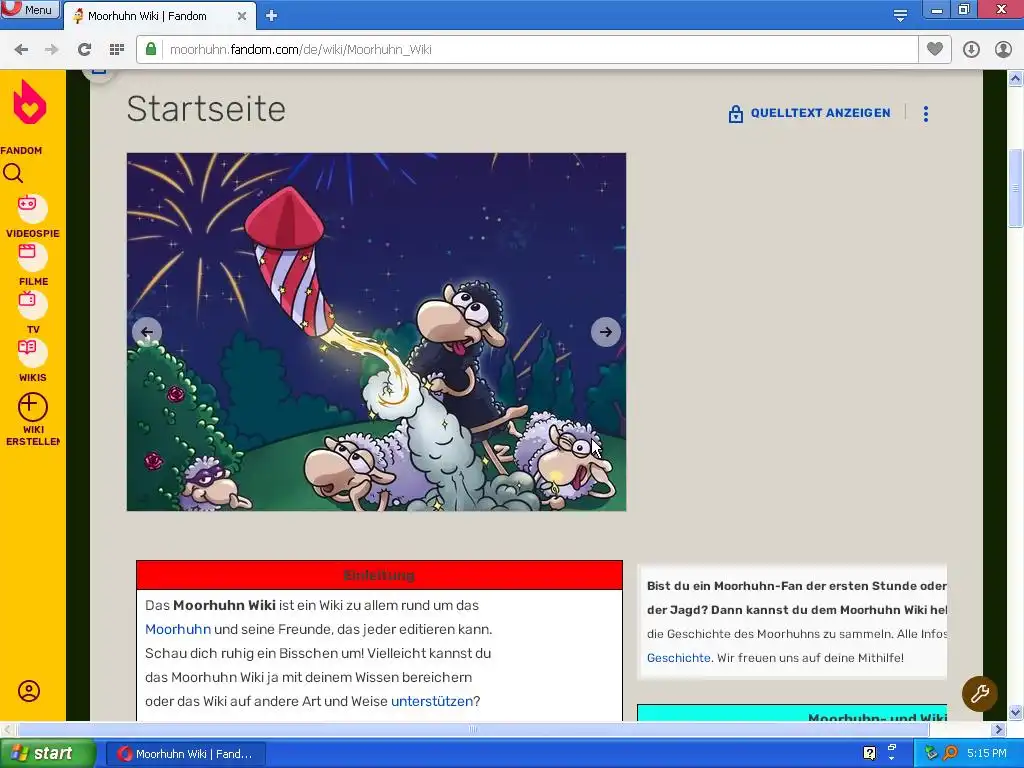Reload the current page
Viewport: 1024px width, 768px height.
84,50
